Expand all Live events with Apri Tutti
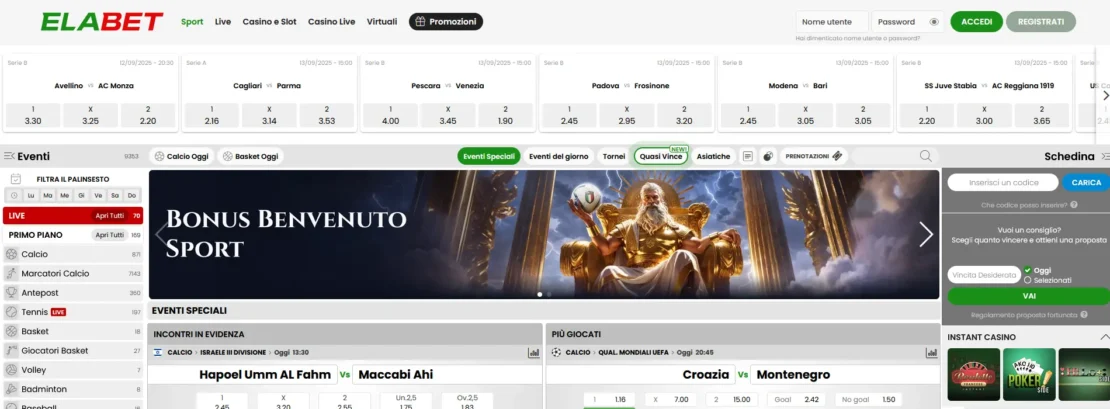Screen dimensions: 1110x409 109,215
